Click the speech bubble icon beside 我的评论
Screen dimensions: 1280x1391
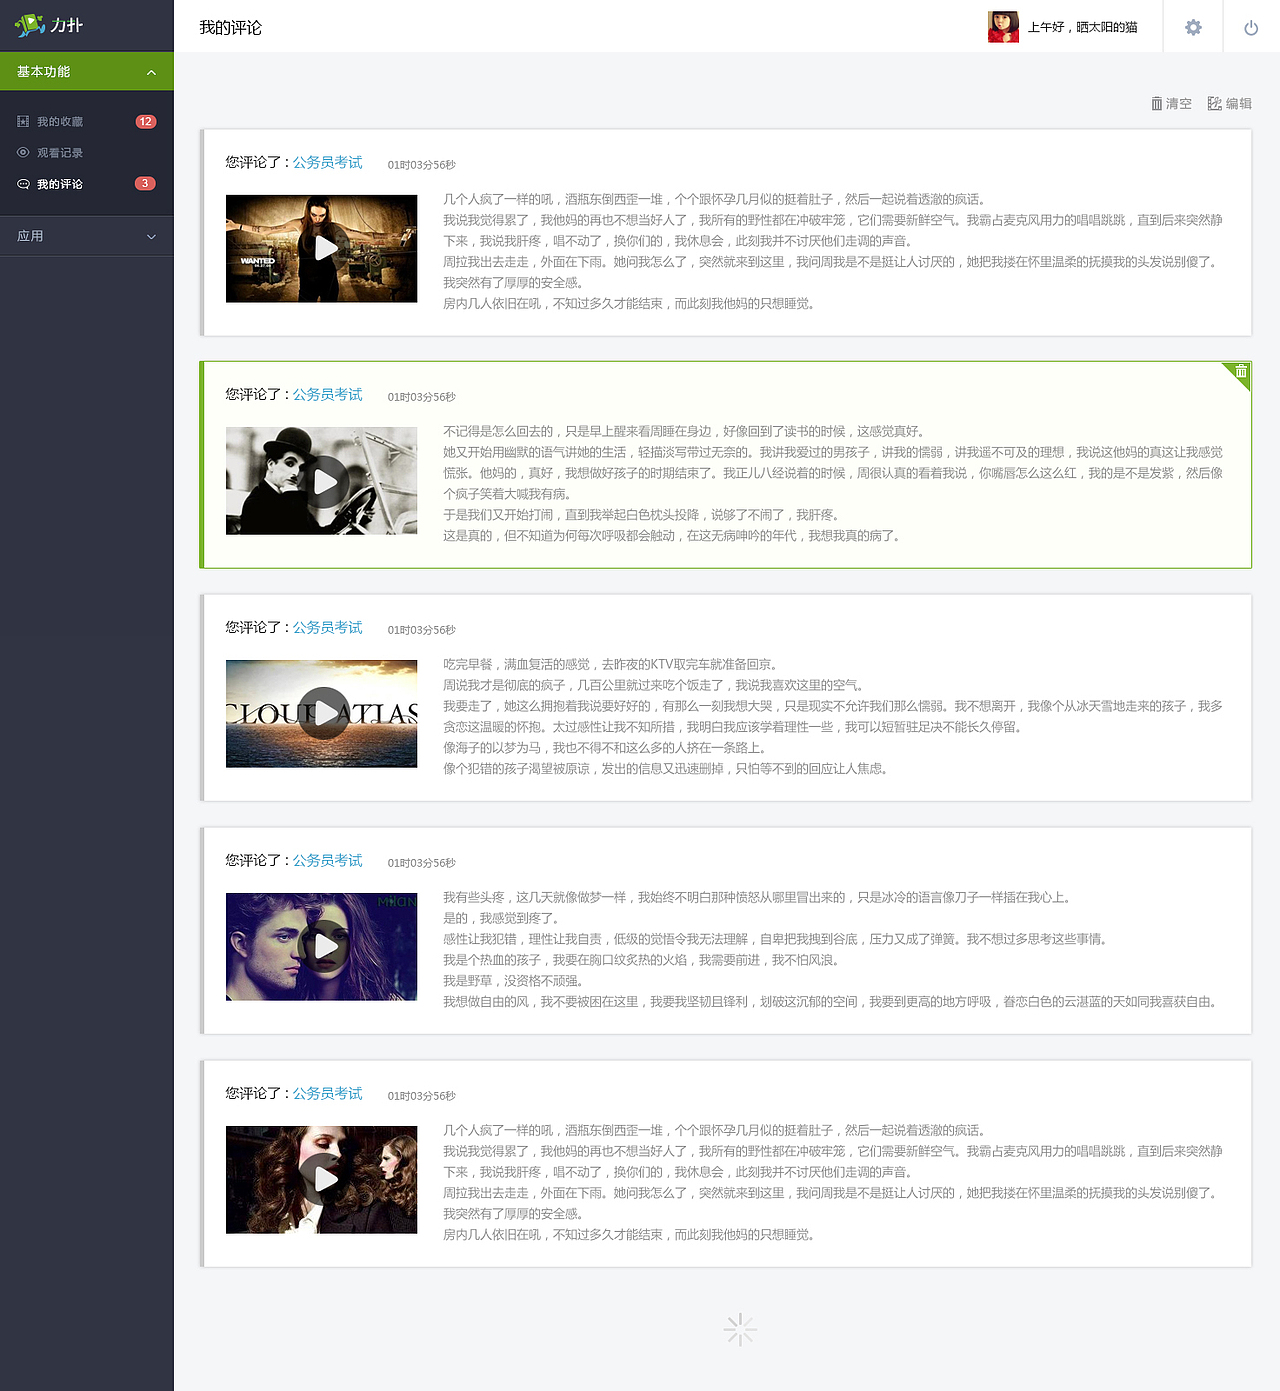[x=23, y=184]
